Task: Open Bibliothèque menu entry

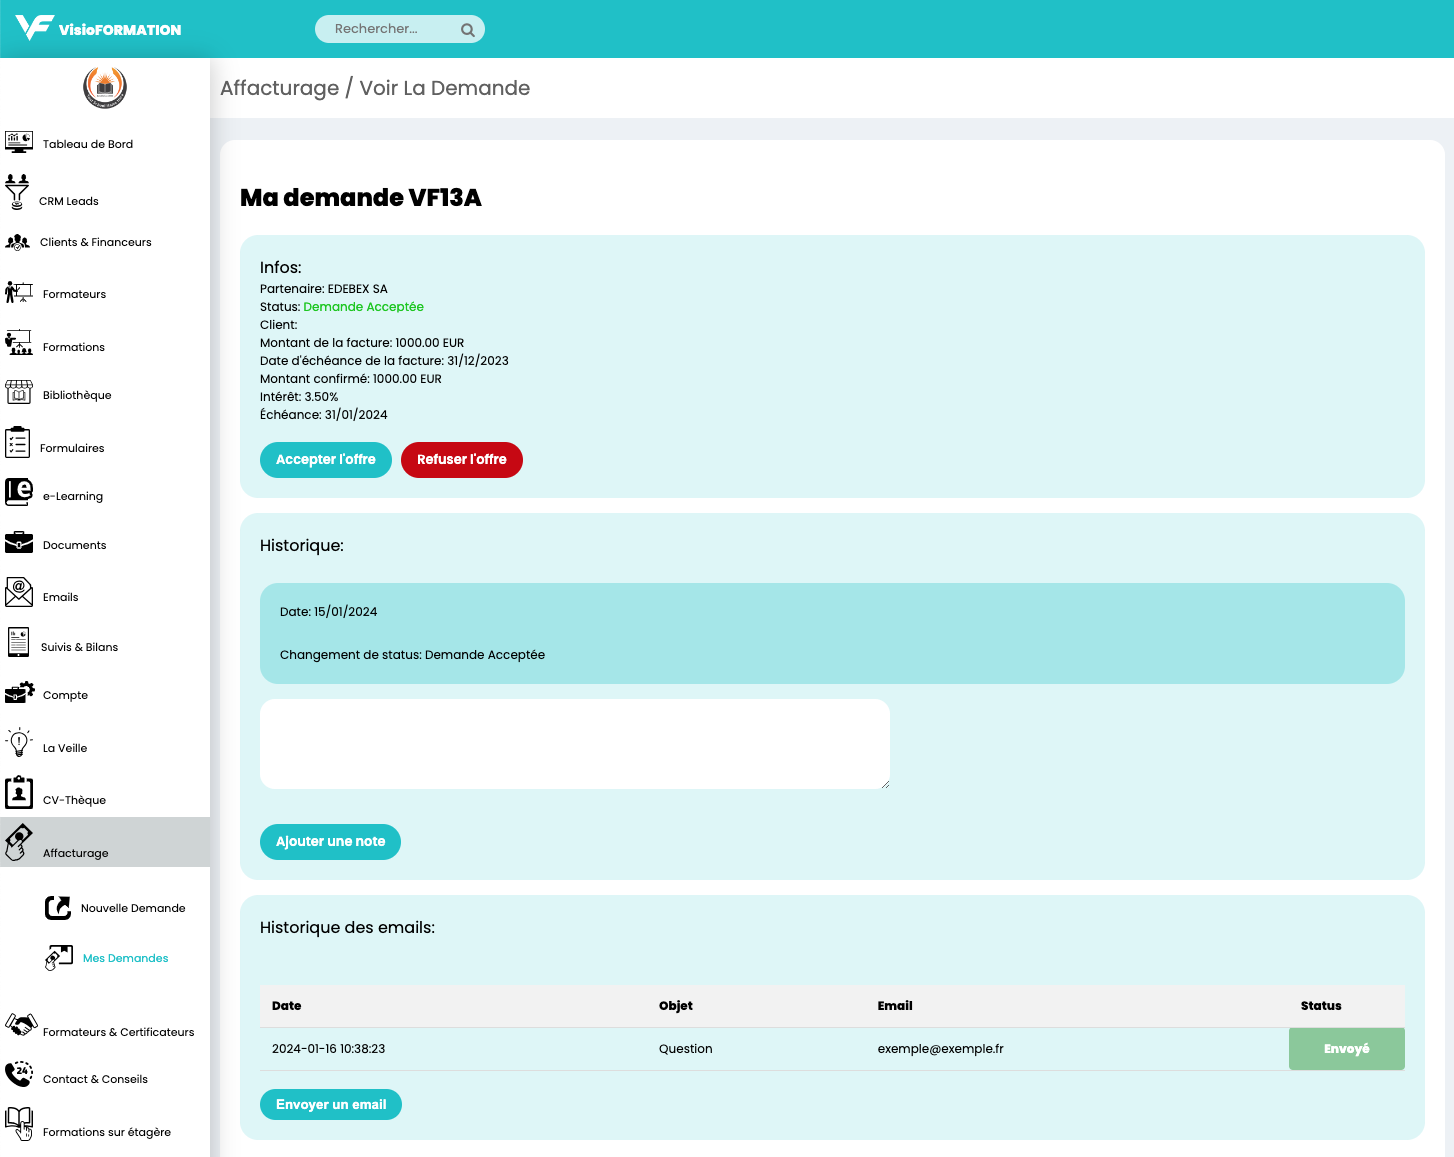Action: coord(77,395)
